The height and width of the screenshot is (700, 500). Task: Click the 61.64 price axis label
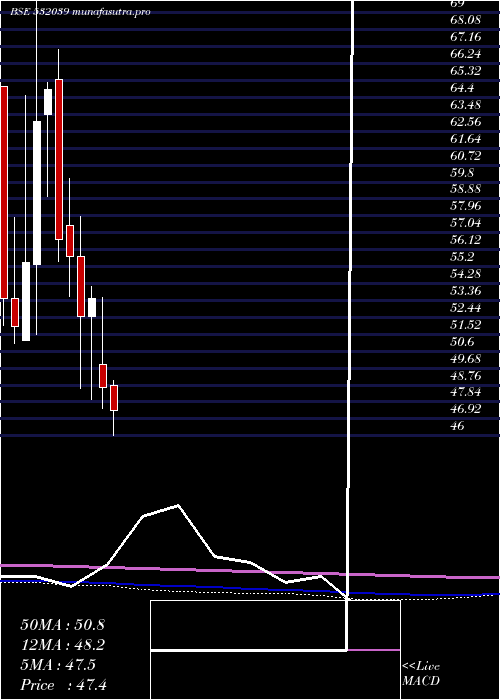click(x=466, y=139)
